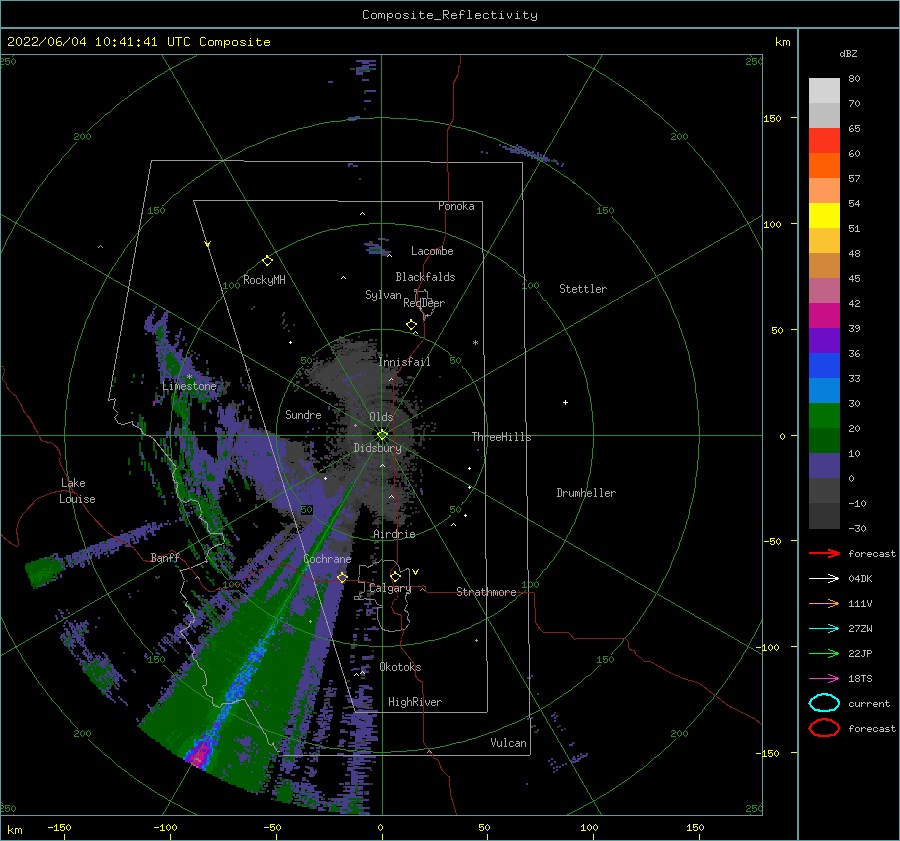900x841 pixels.
Task: Click the red forecast arrow in legend
Action: (x=824, y=553)
